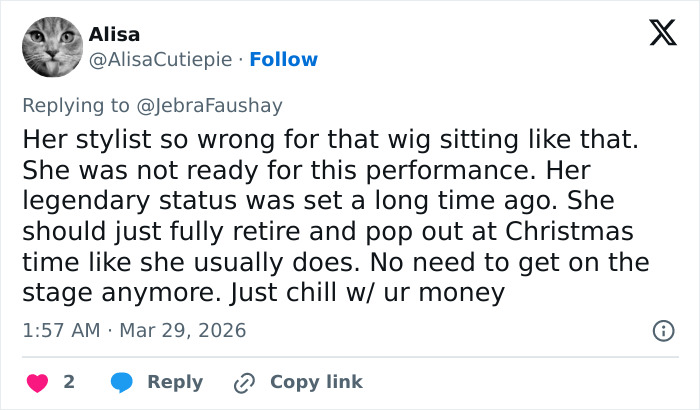The image size is (700, 410).
Task: Open the Twitter info circle icon
Action: [661, 330]
